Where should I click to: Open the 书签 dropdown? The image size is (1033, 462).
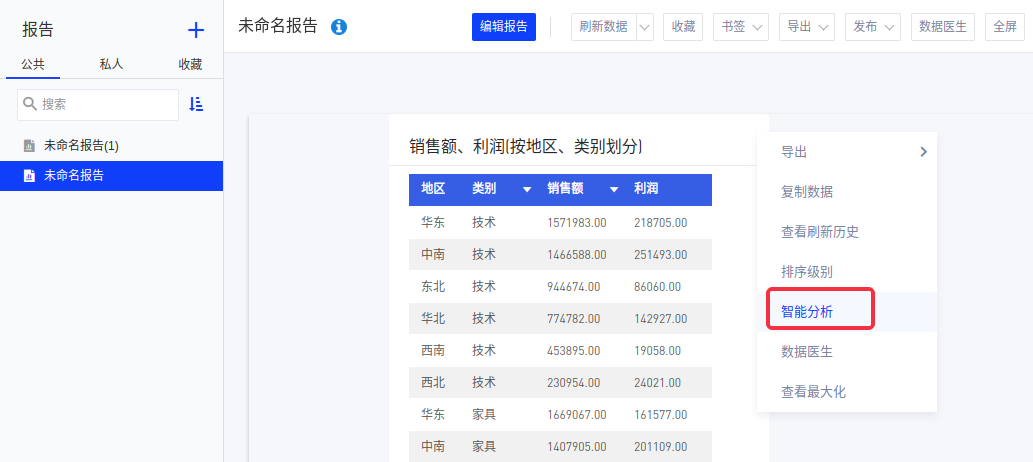[x=740, y=27]
